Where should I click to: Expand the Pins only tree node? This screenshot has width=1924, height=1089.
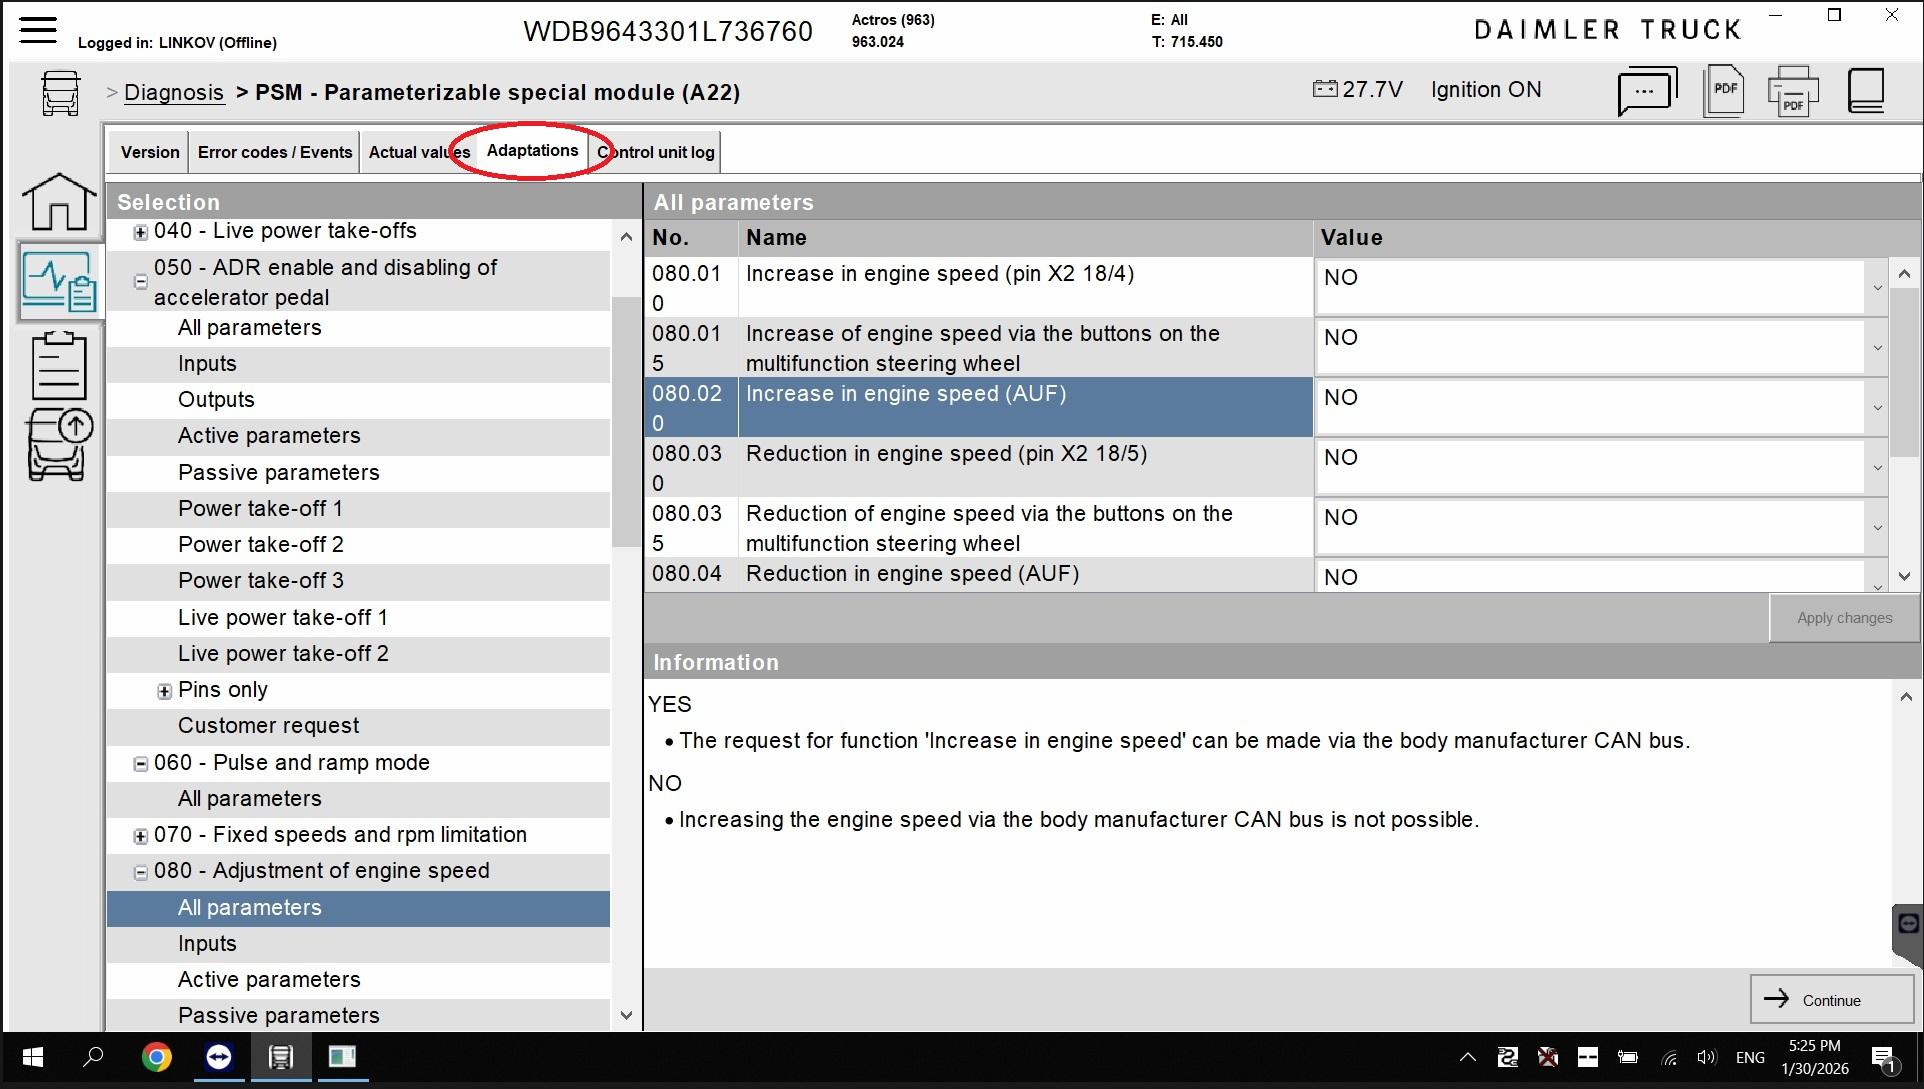click(165, 691)
